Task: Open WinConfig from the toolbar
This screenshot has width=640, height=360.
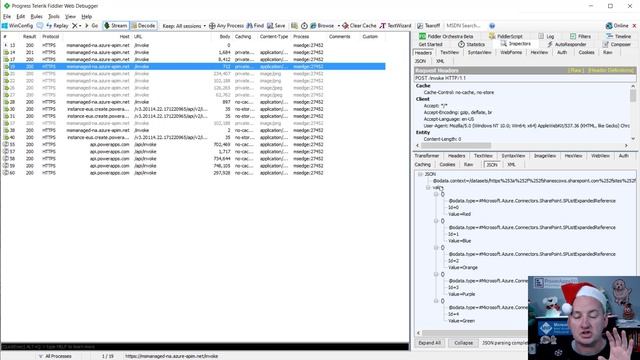Action: tap(17, 25)
